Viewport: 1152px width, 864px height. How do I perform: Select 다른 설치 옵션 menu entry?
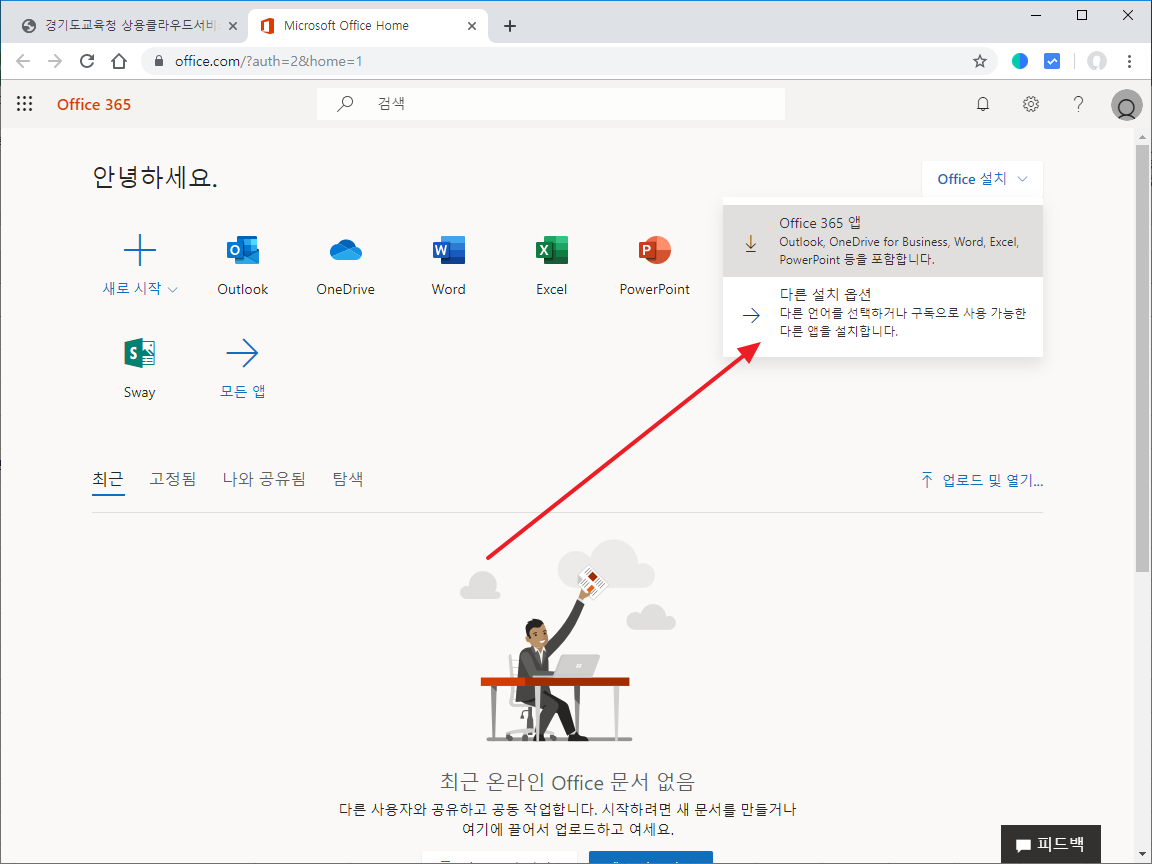tap(883, 313)
